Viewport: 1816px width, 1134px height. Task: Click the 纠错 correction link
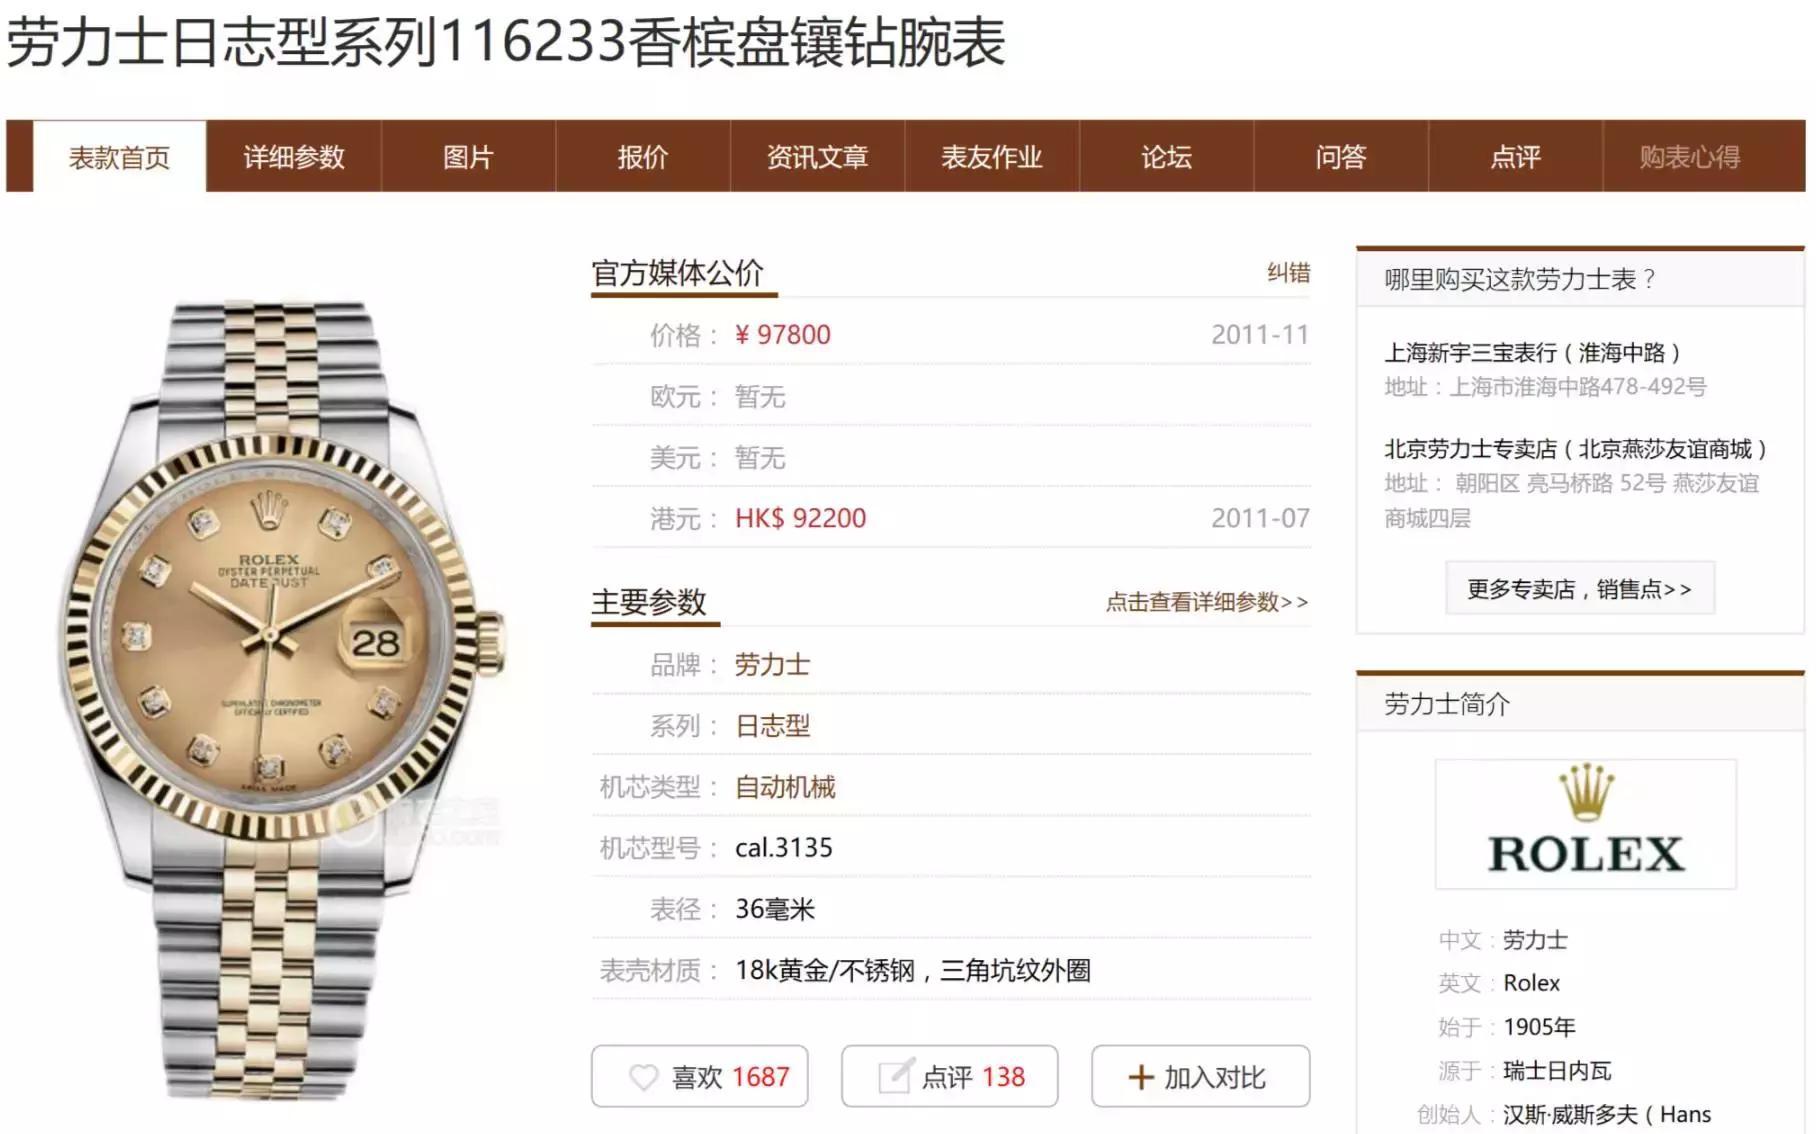click(1288, 273)
